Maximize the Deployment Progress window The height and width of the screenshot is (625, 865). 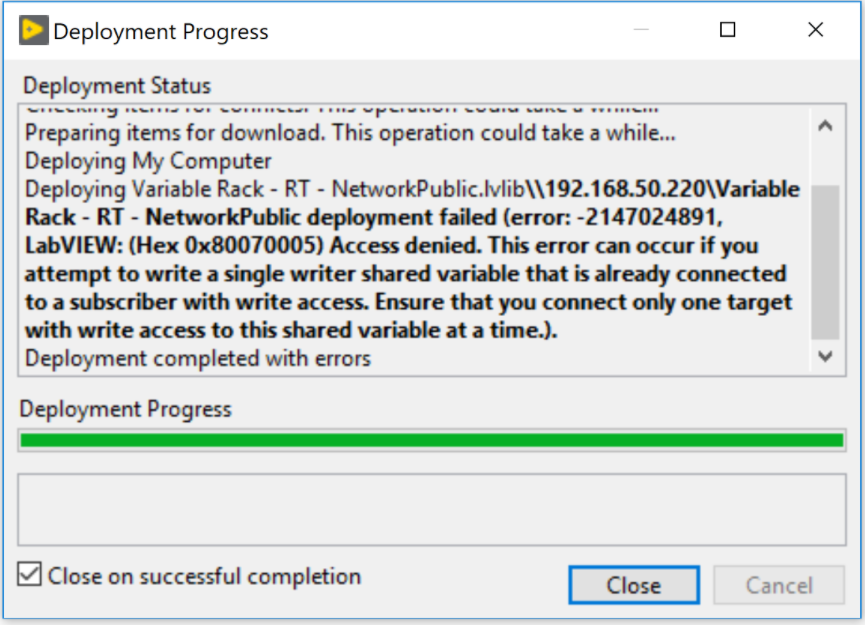tap(728, 31)
